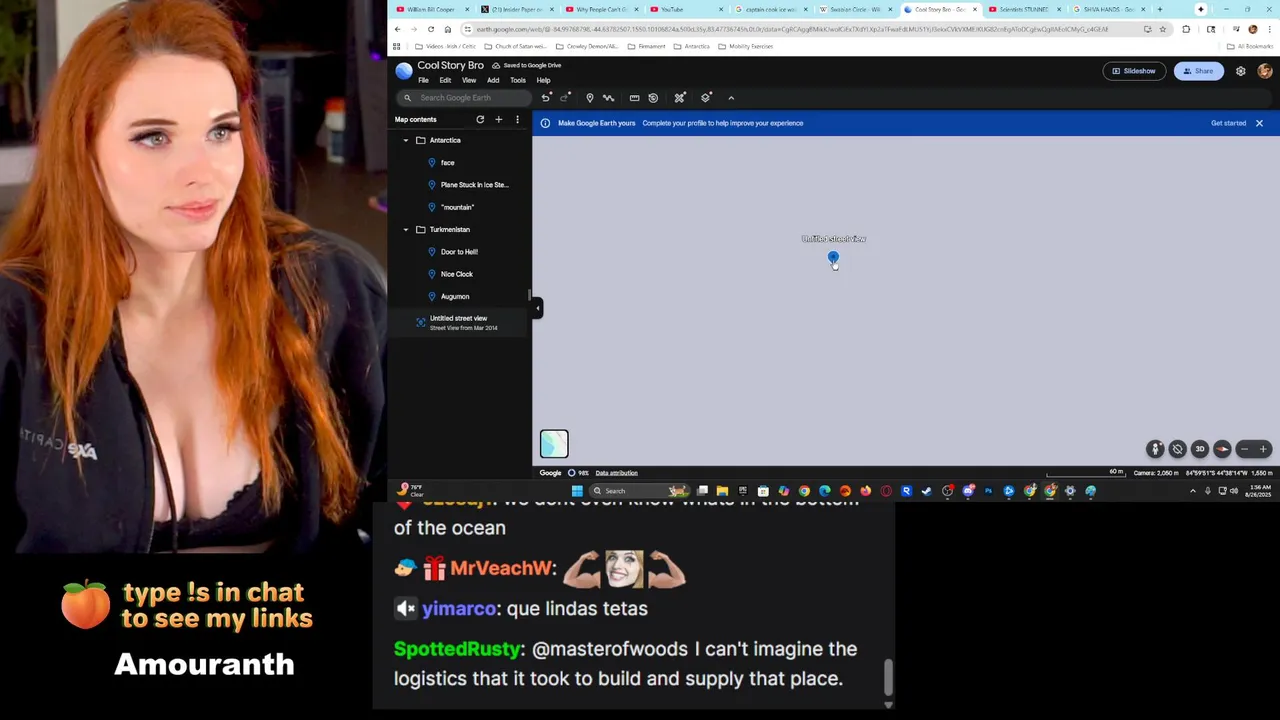Screen dimensions: 1280x720
Task: Click the blue street view map pin
Action: [833, 259]
